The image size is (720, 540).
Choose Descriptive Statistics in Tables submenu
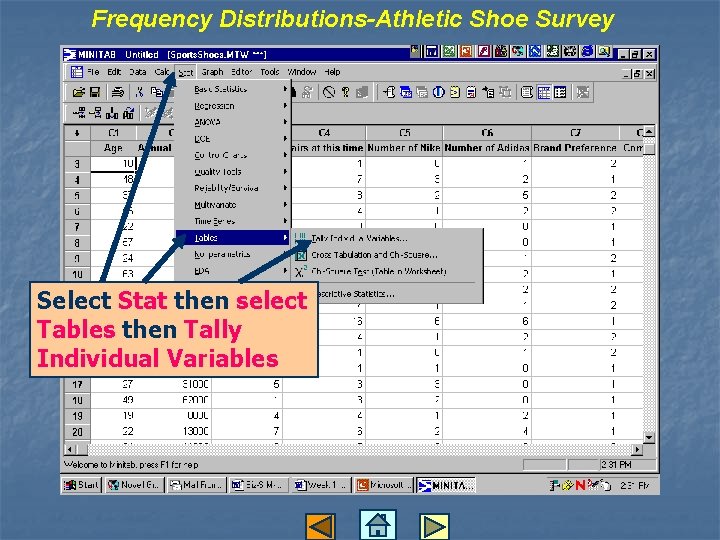click(x=387, y=294)
